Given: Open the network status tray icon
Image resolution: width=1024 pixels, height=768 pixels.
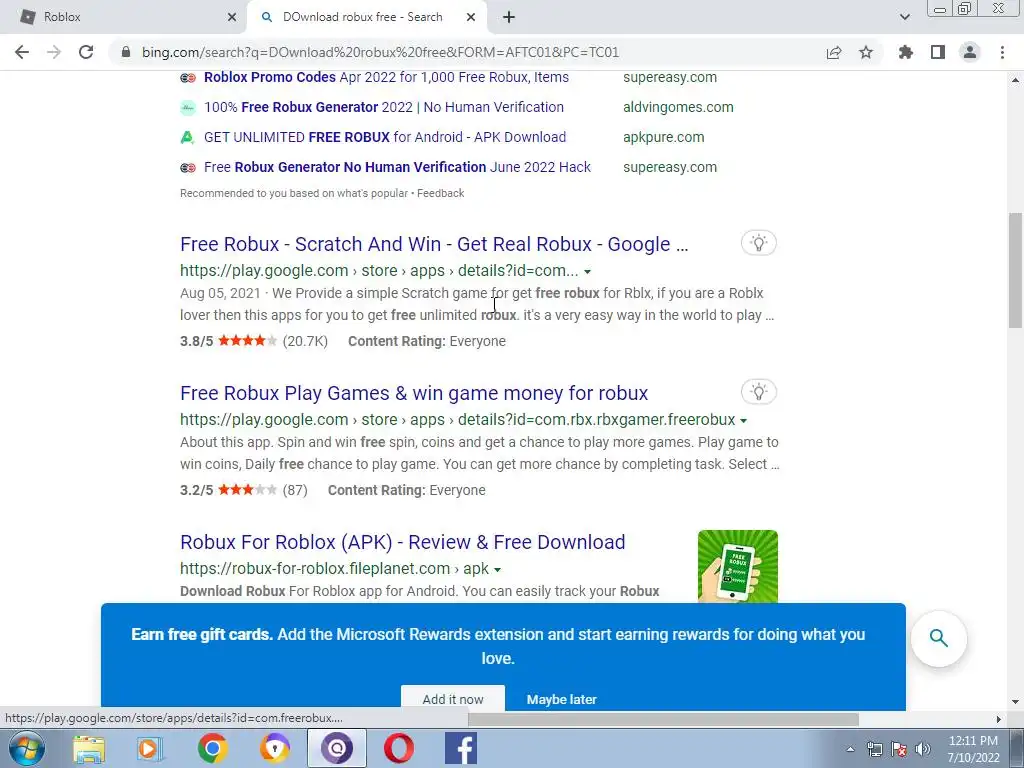Looking at the screenshot, I should (x=874, y=750).
